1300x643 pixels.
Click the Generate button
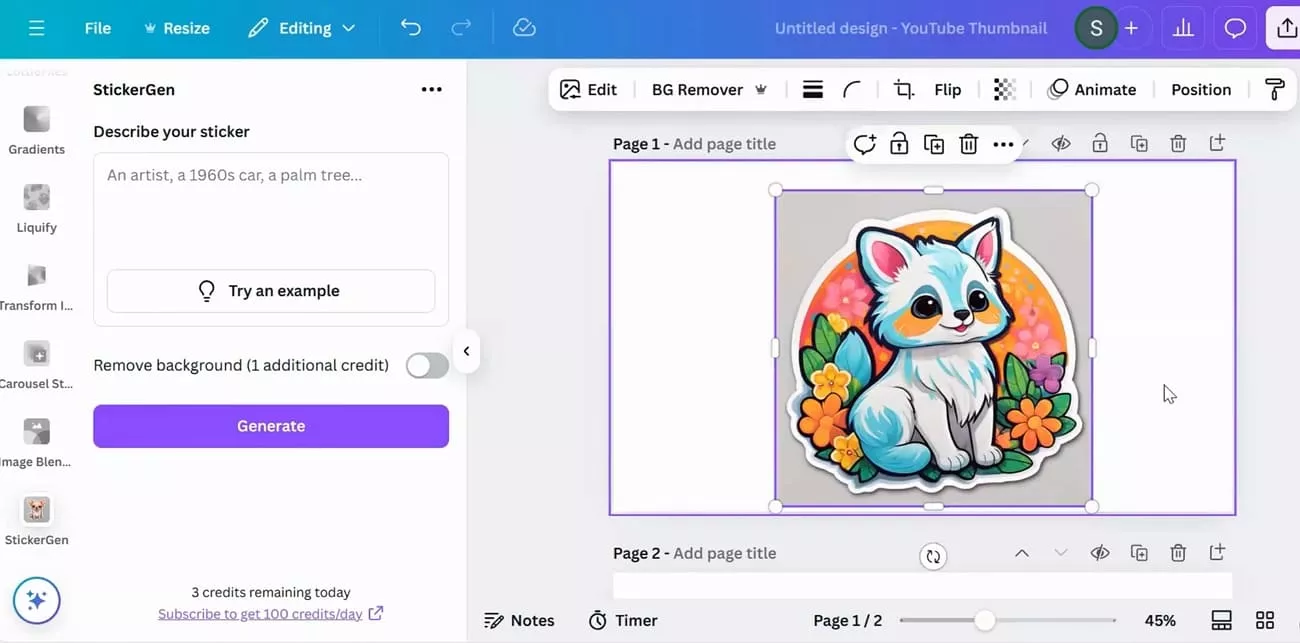coord(270,425)
